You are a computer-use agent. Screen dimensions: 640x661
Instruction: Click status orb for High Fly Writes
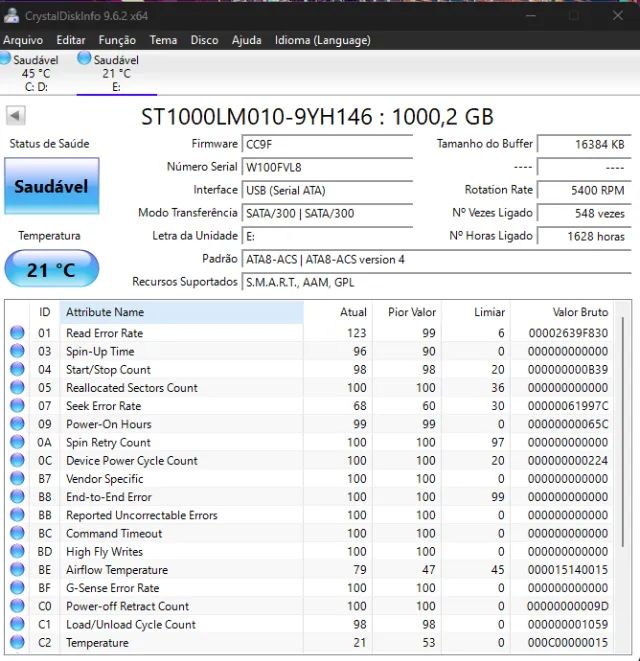point(17,551)
